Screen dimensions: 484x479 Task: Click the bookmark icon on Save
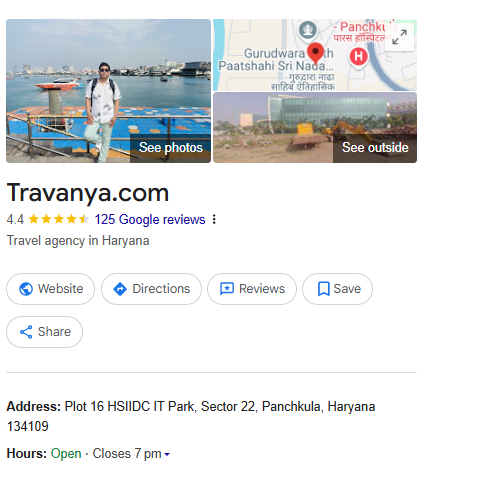pyautogui.click(x=323, y=289)
